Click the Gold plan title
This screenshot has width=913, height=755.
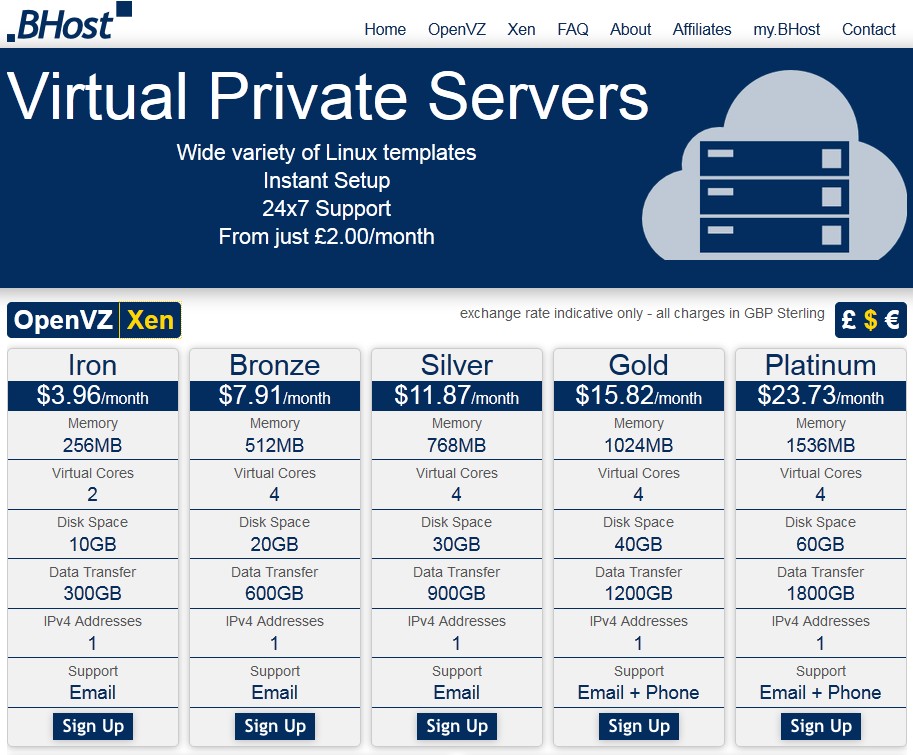(639, 365)
